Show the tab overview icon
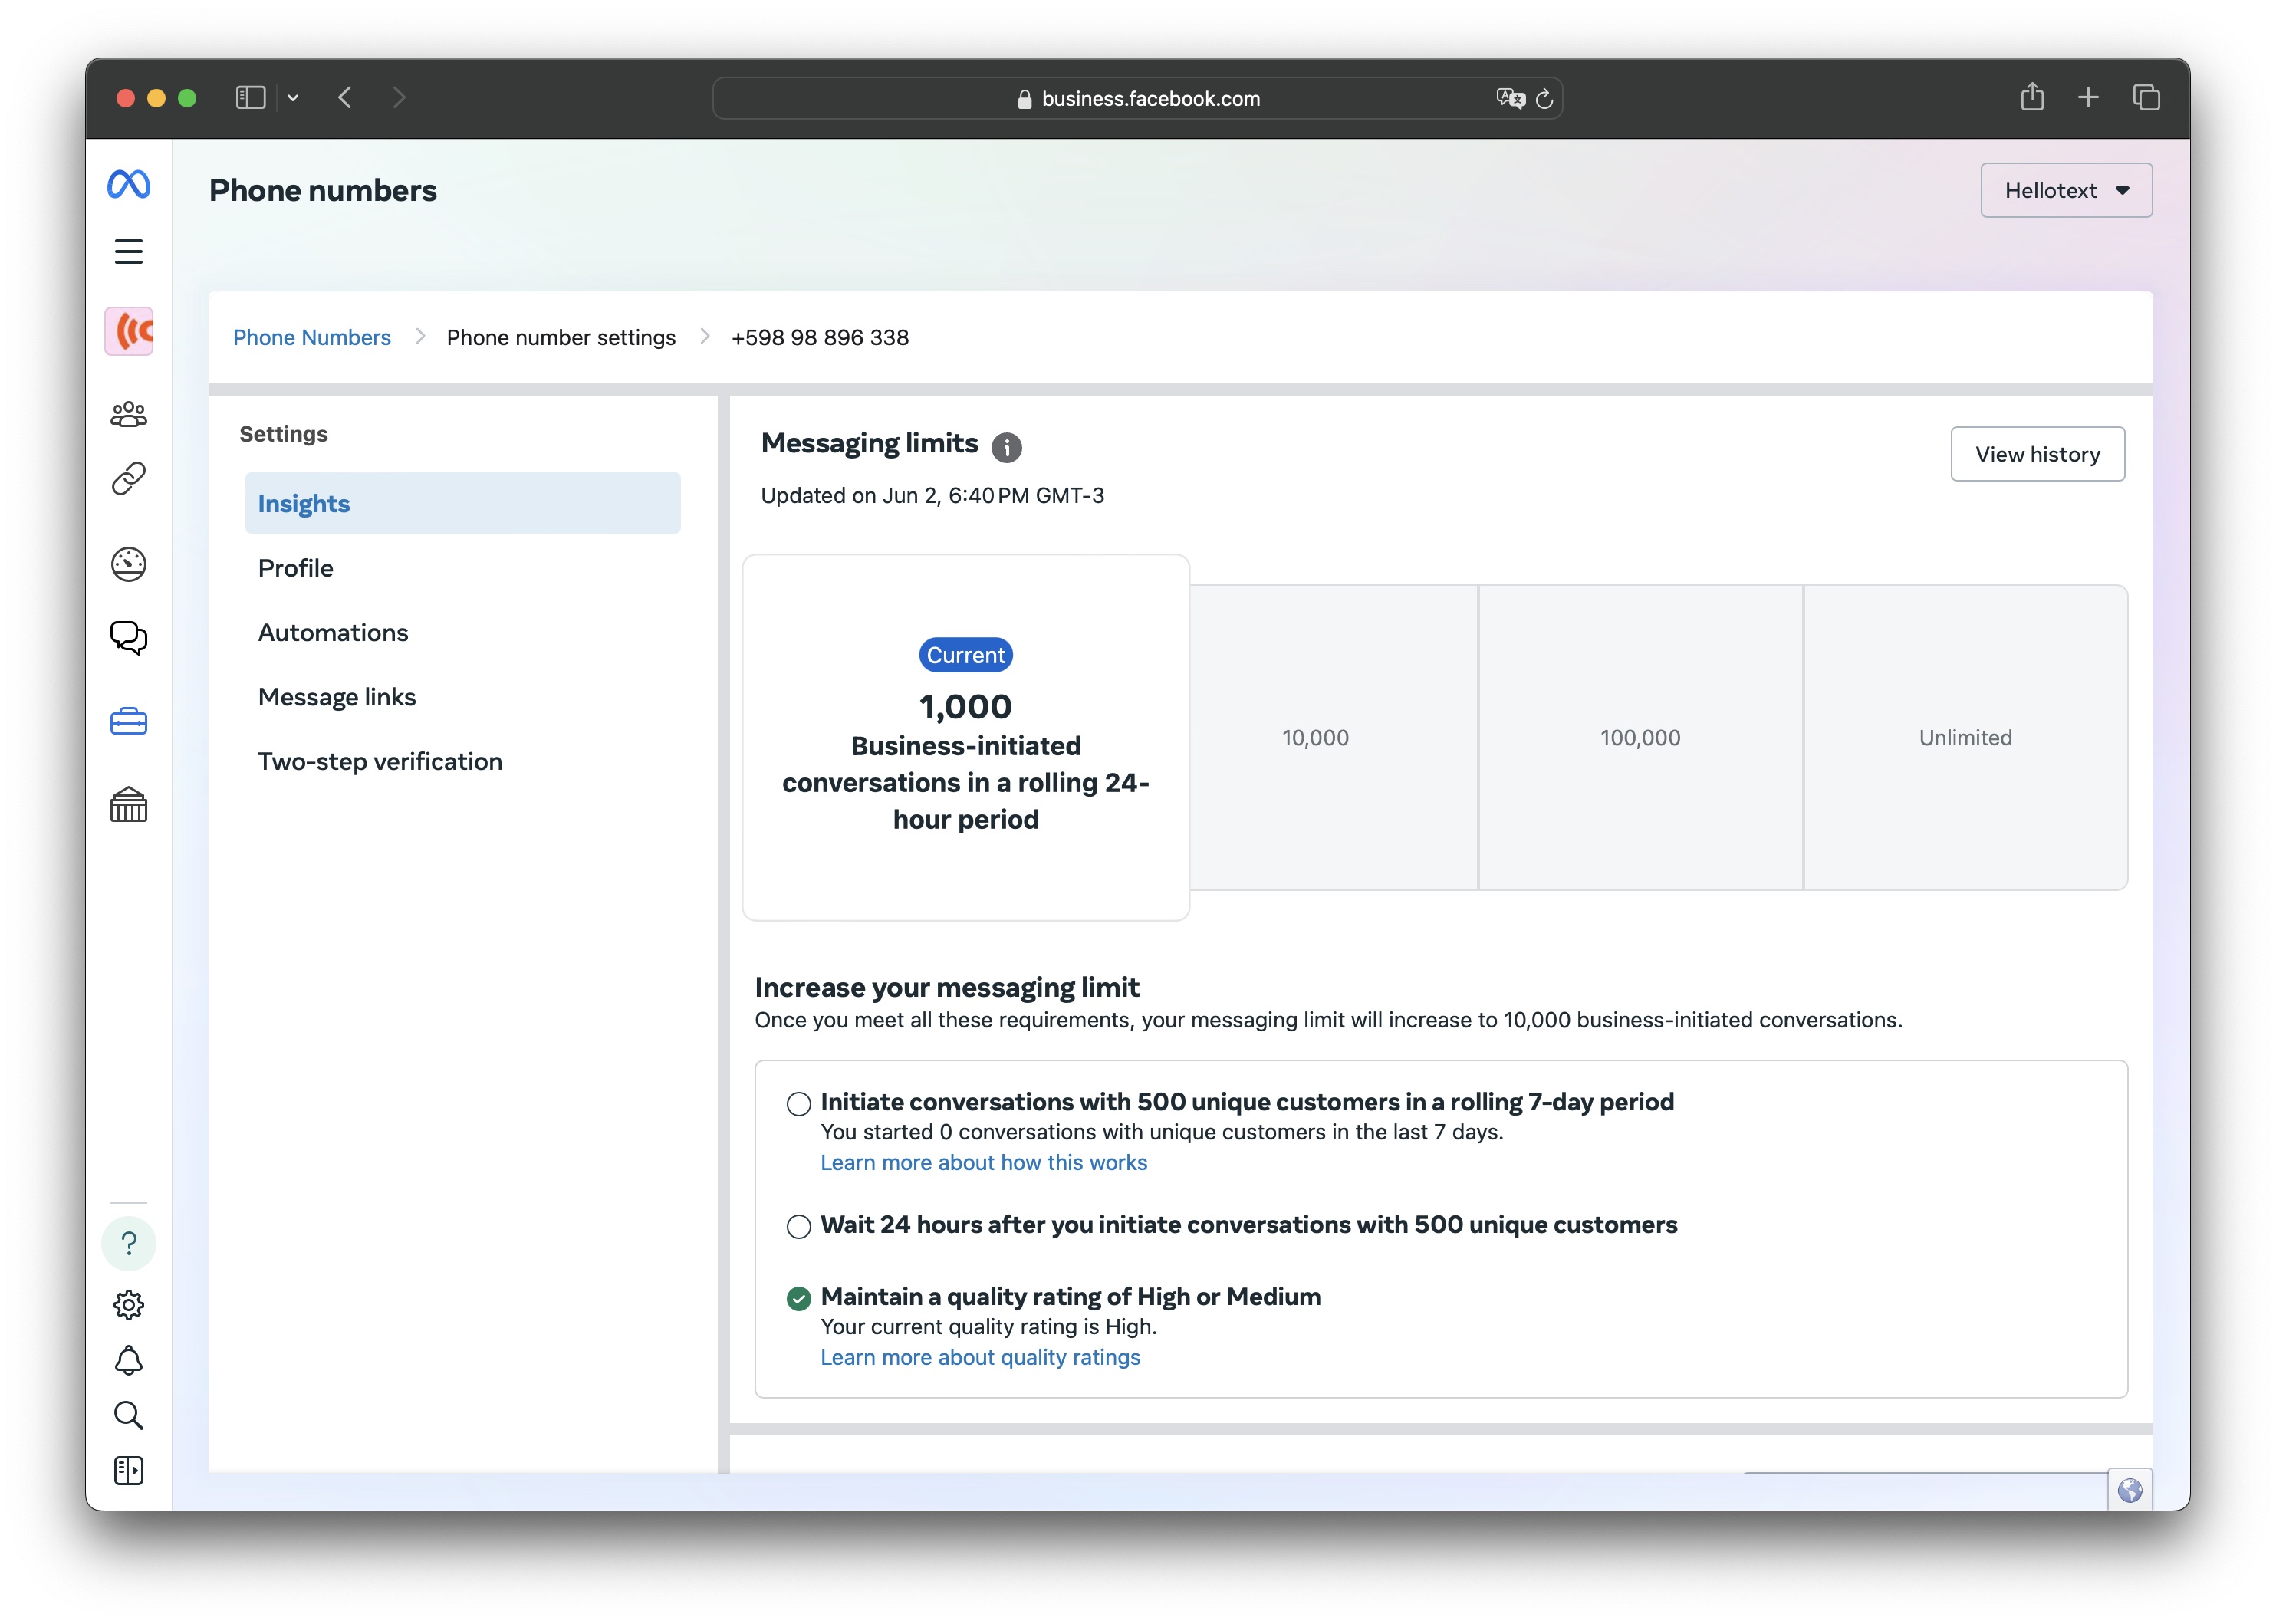This screenshot has width=2276, height=1624. click(2146, 97)
